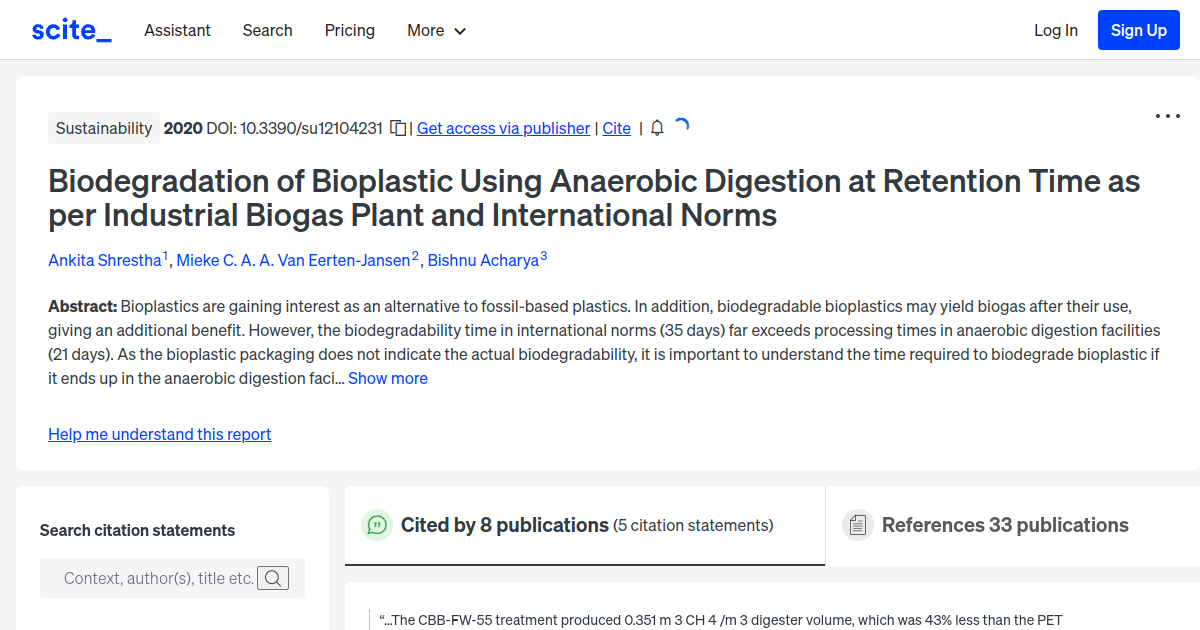Show more of the abstract text
This screenshot has height=630, width=1200.
(388, 378)
